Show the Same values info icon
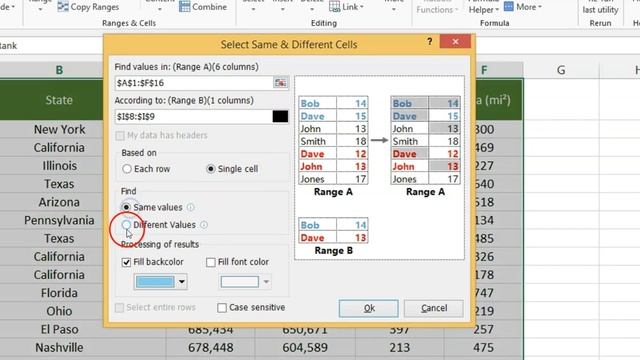This screenshot has width=640, height=360. pos(191,207)
